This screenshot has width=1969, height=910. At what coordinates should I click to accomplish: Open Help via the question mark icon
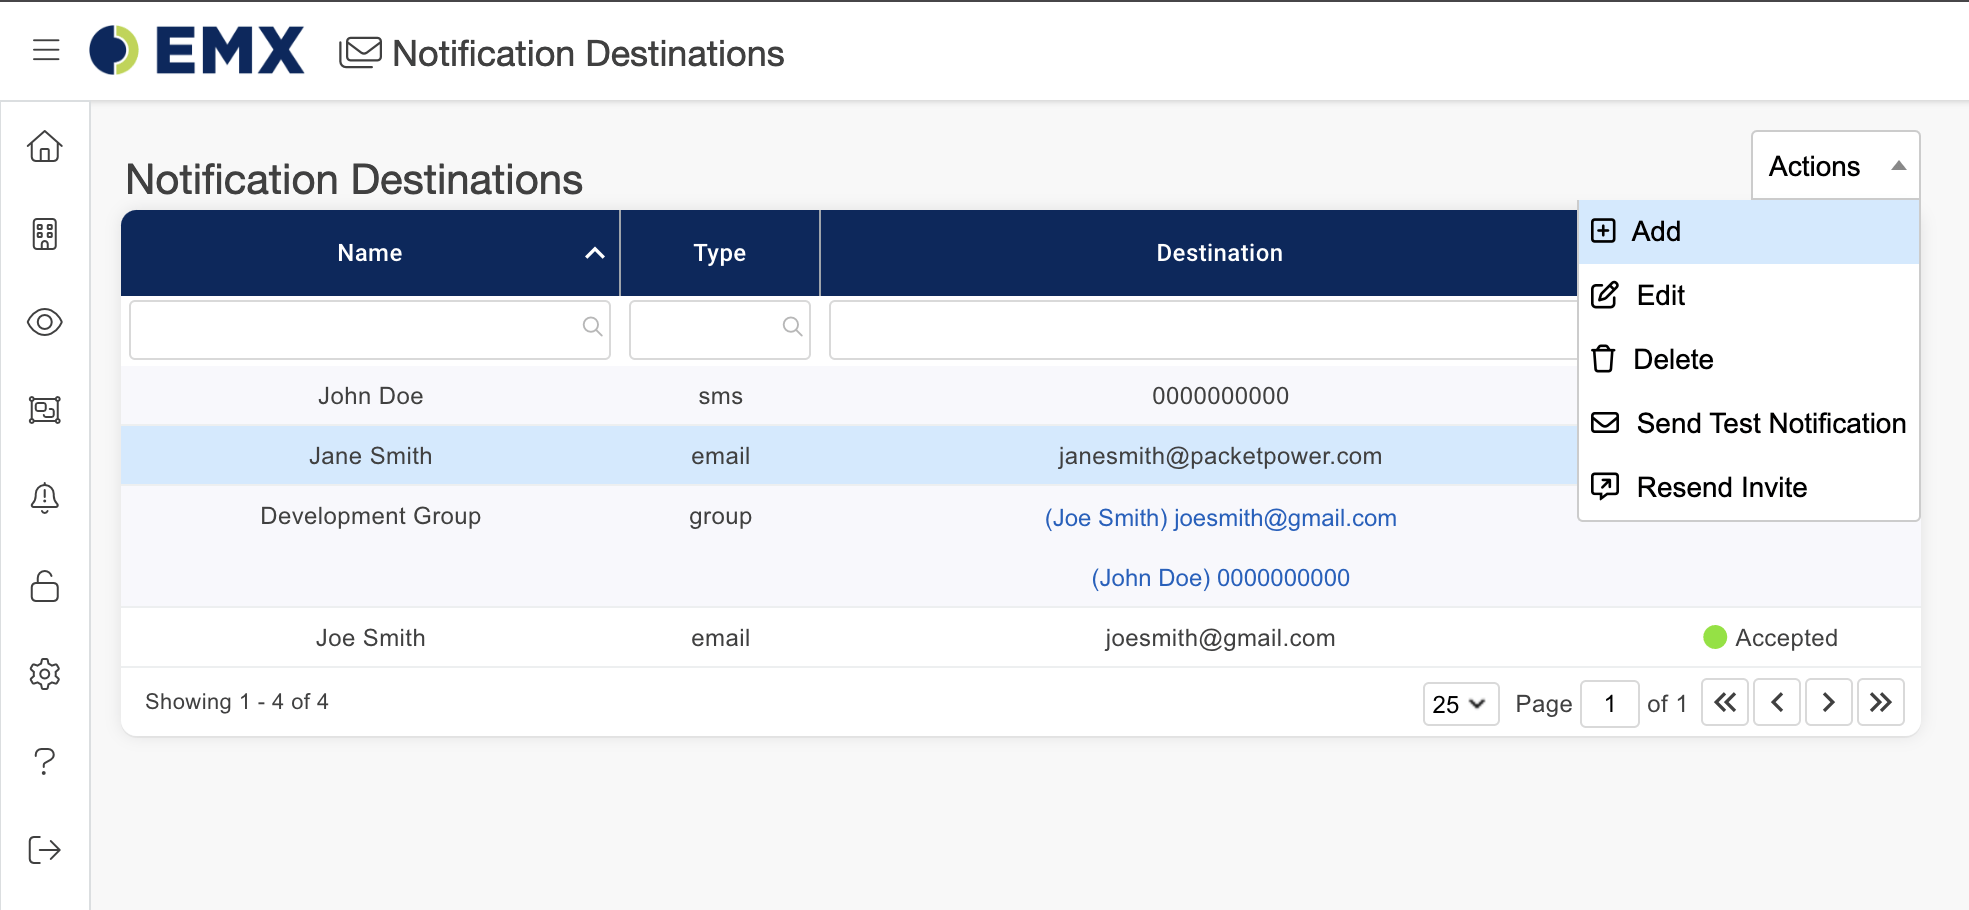coord(45,762)
